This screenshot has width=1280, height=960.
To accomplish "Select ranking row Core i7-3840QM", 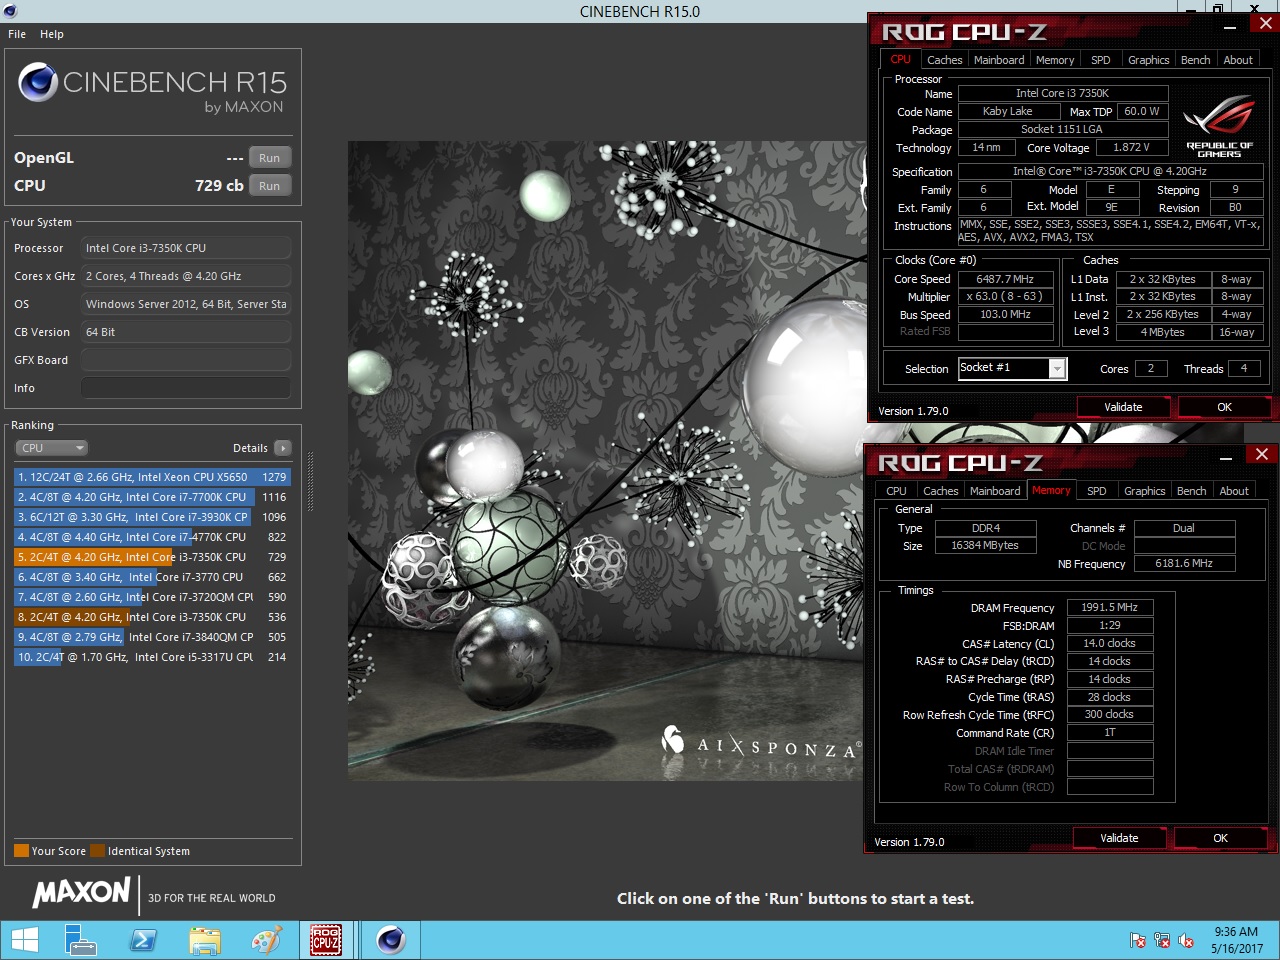I will pyautogui.click(x=152, y=637).
